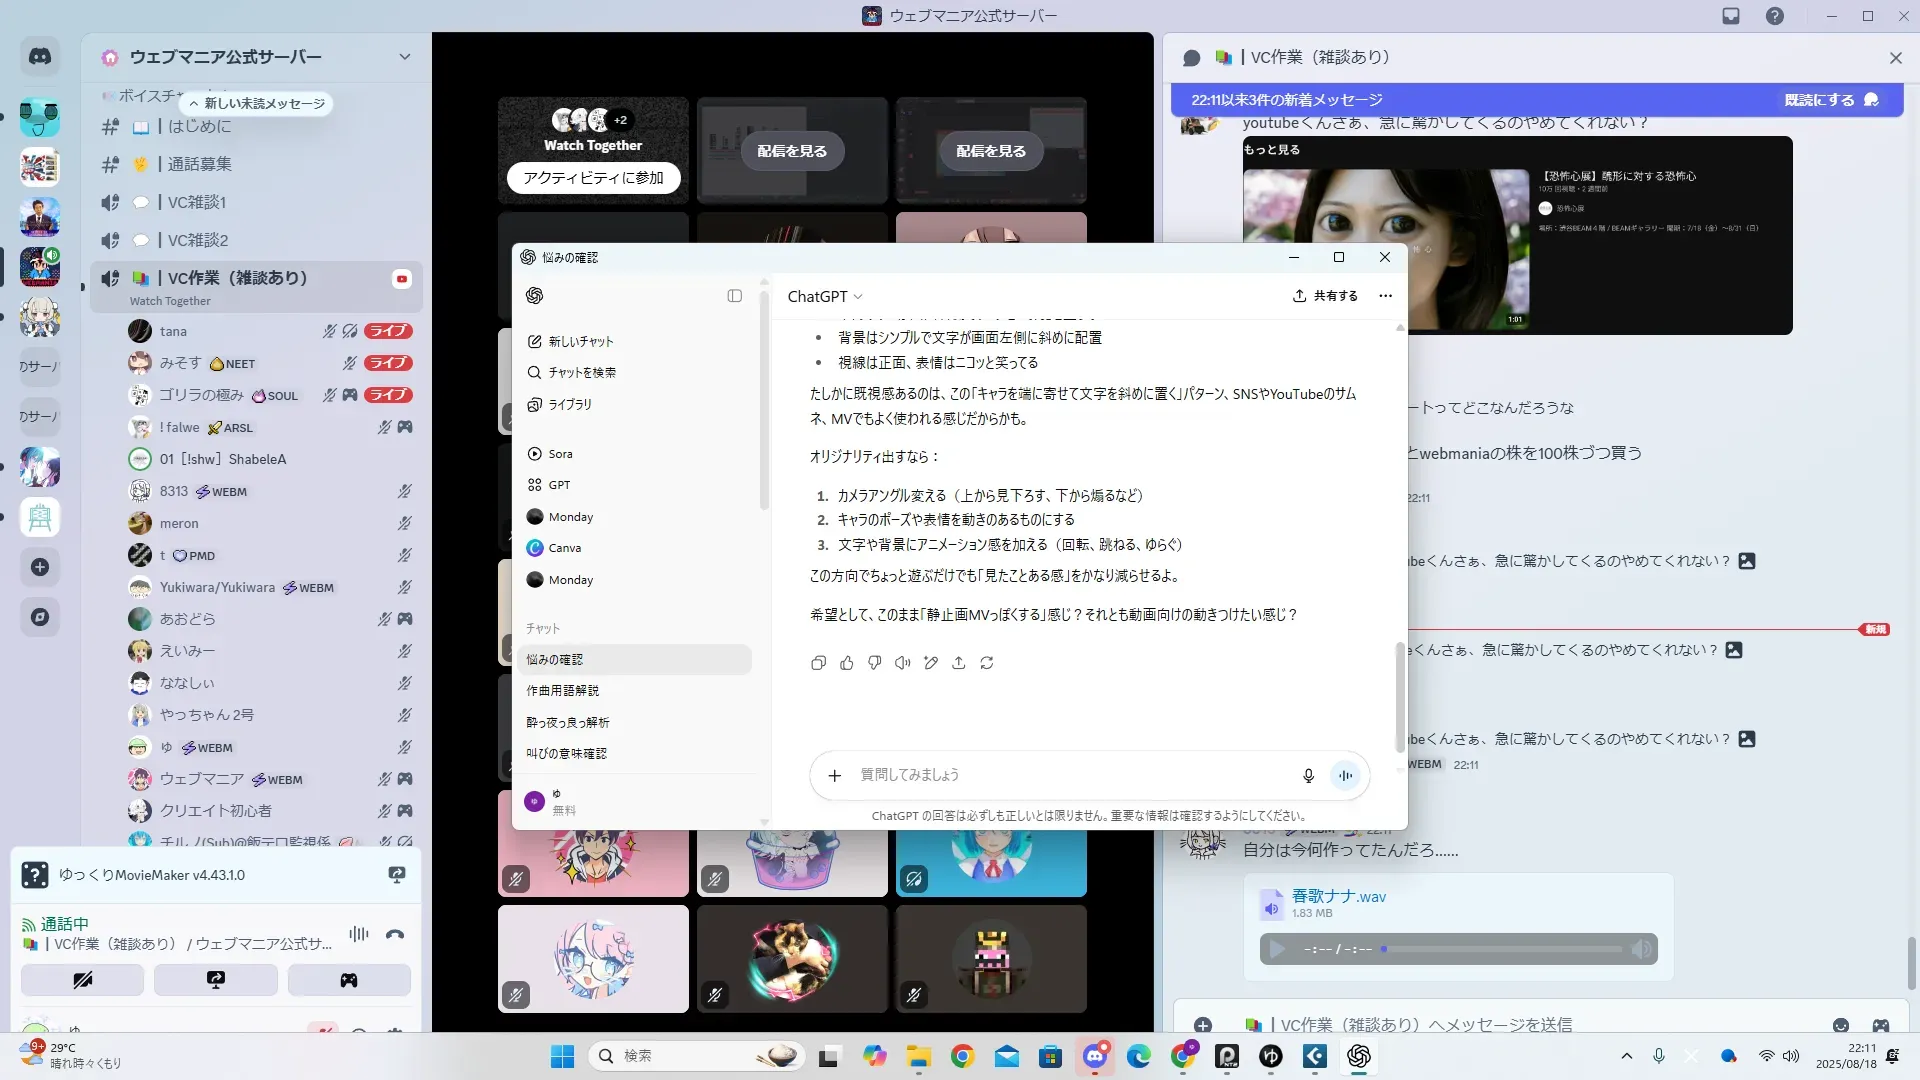
Task: Click the microphone dictation icon in prompt box
Action: tap(1308, 776)
